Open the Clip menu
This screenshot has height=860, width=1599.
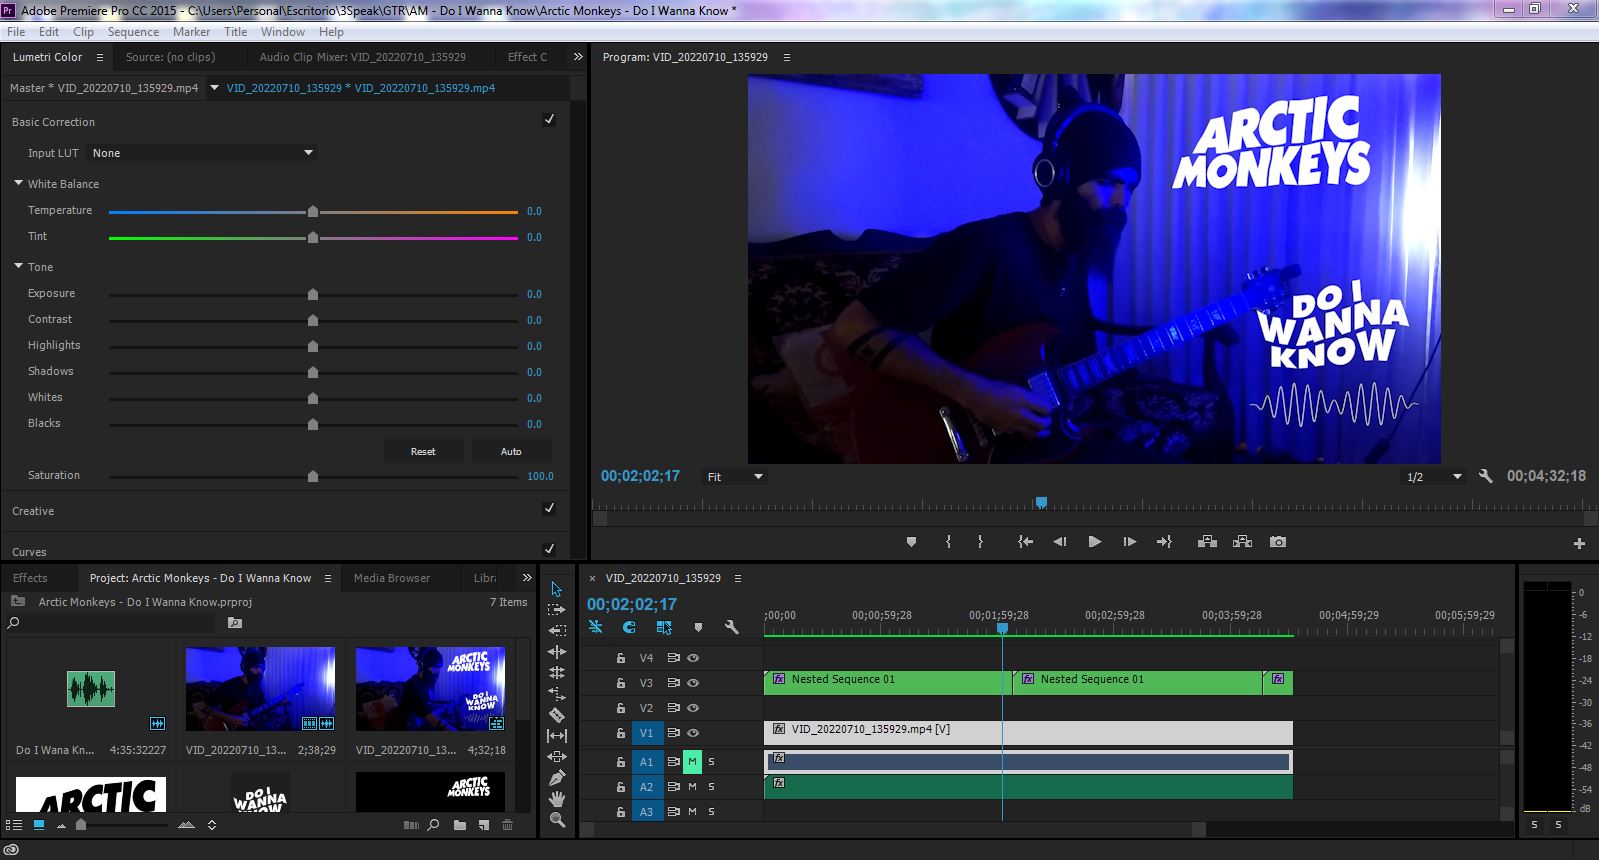83,32
